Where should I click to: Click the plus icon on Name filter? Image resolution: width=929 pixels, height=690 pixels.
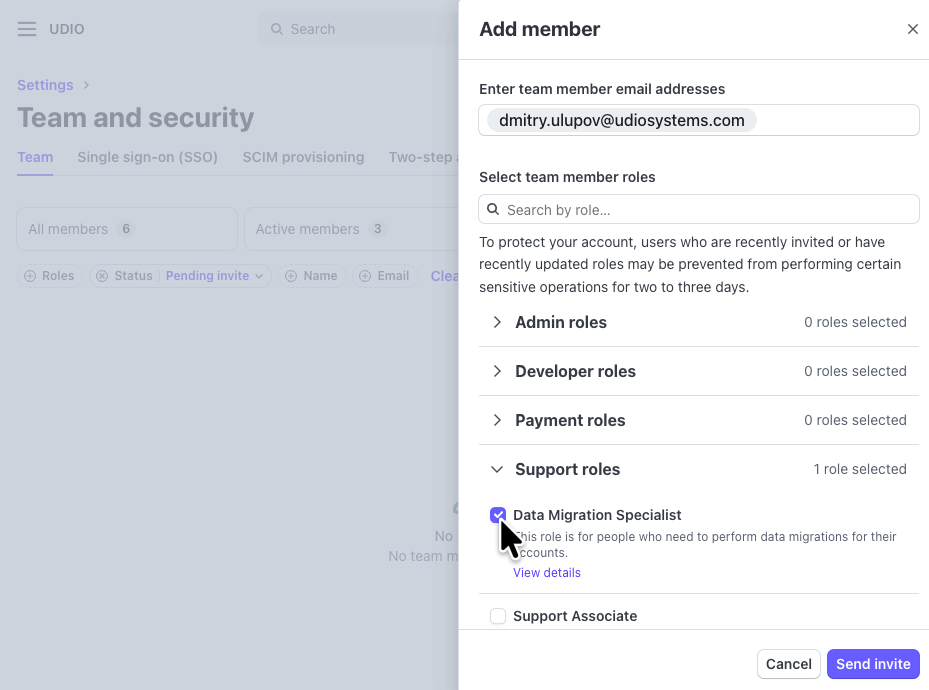pos(291,276)
